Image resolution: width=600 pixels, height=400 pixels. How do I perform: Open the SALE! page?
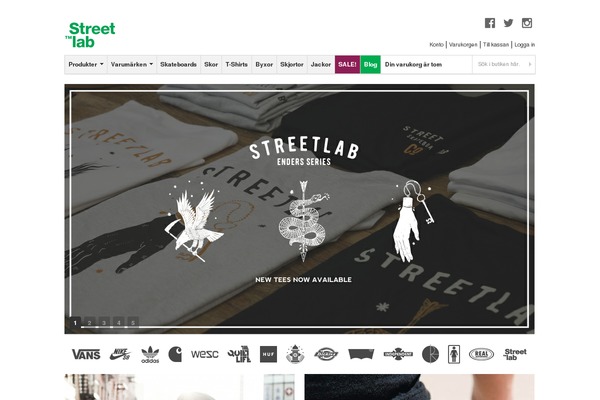click(x=347, y=64)
